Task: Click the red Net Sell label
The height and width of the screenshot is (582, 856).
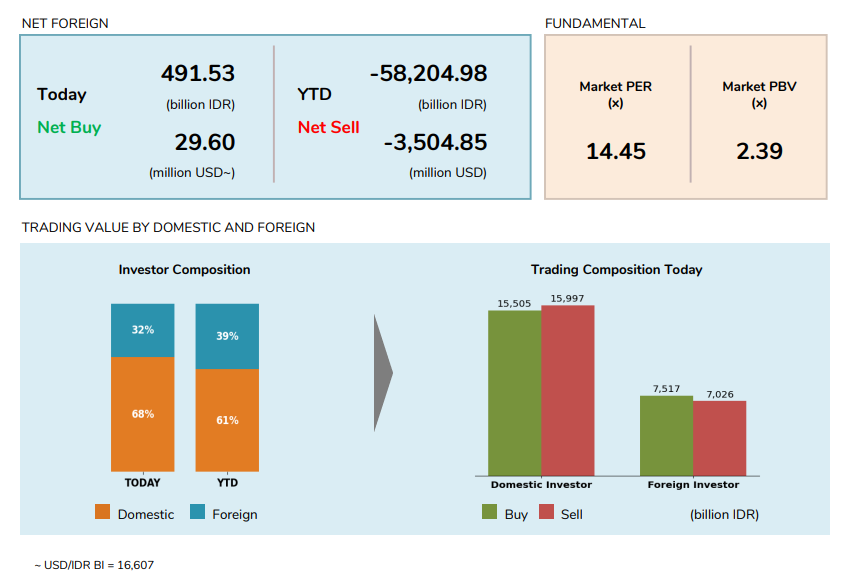Action: tap(328, 127)
